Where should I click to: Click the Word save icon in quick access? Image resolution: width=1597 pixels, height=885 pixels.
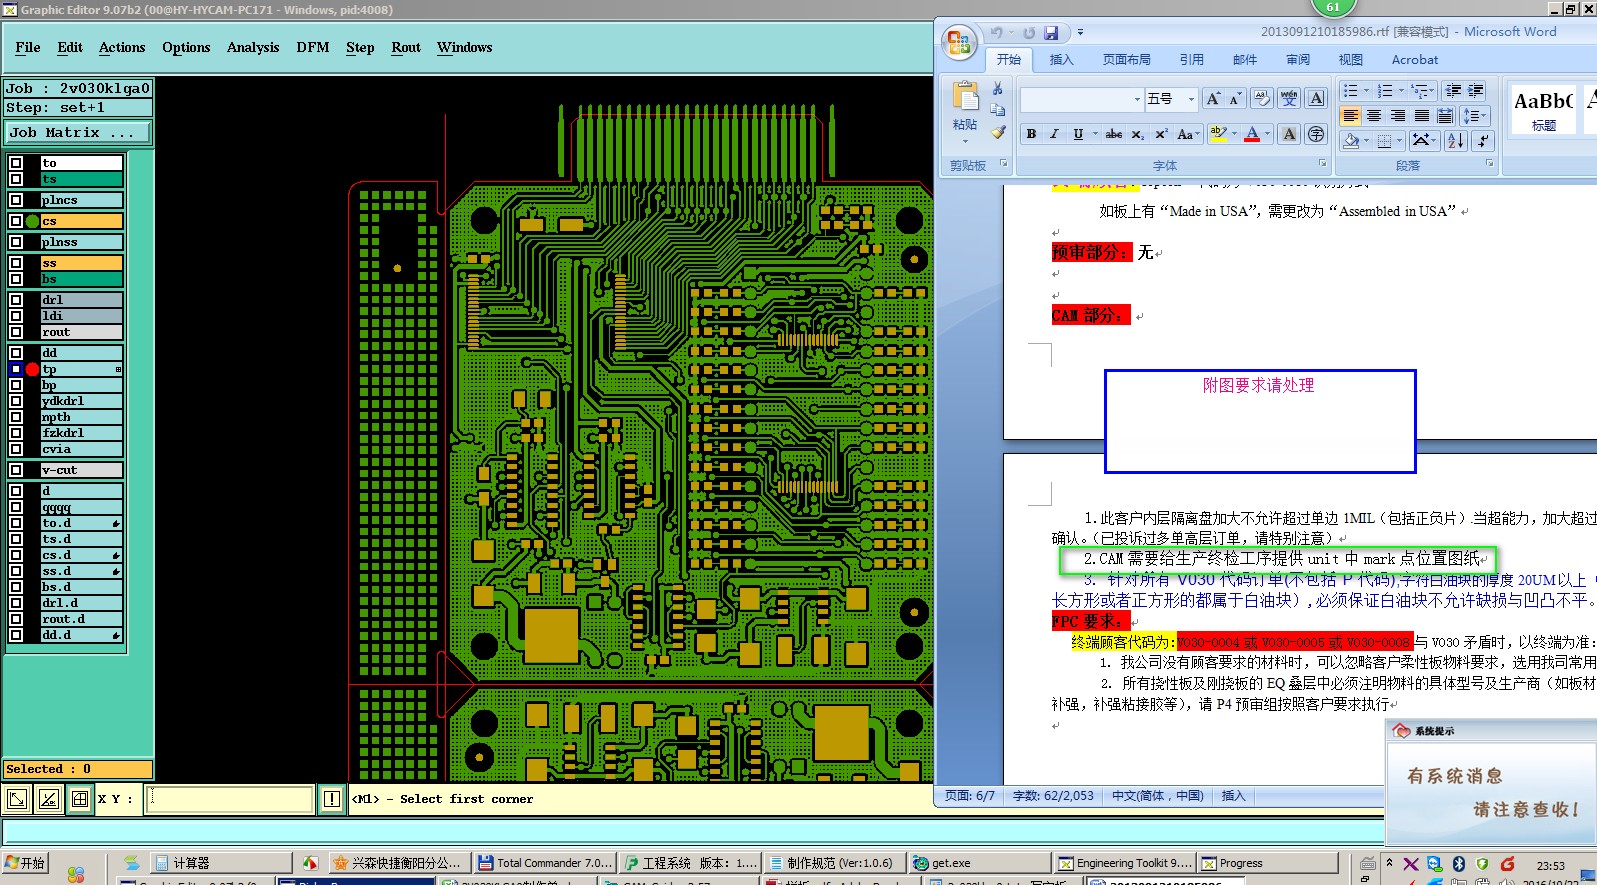(1051, 33)
